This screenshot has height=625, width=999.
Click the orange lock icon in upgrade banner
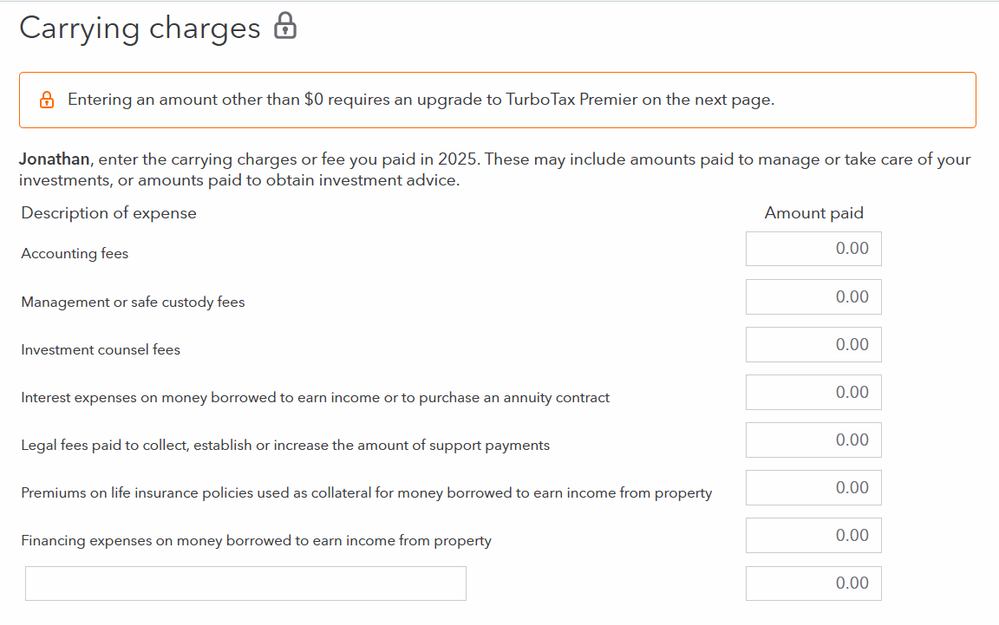[x=46, y=100]
